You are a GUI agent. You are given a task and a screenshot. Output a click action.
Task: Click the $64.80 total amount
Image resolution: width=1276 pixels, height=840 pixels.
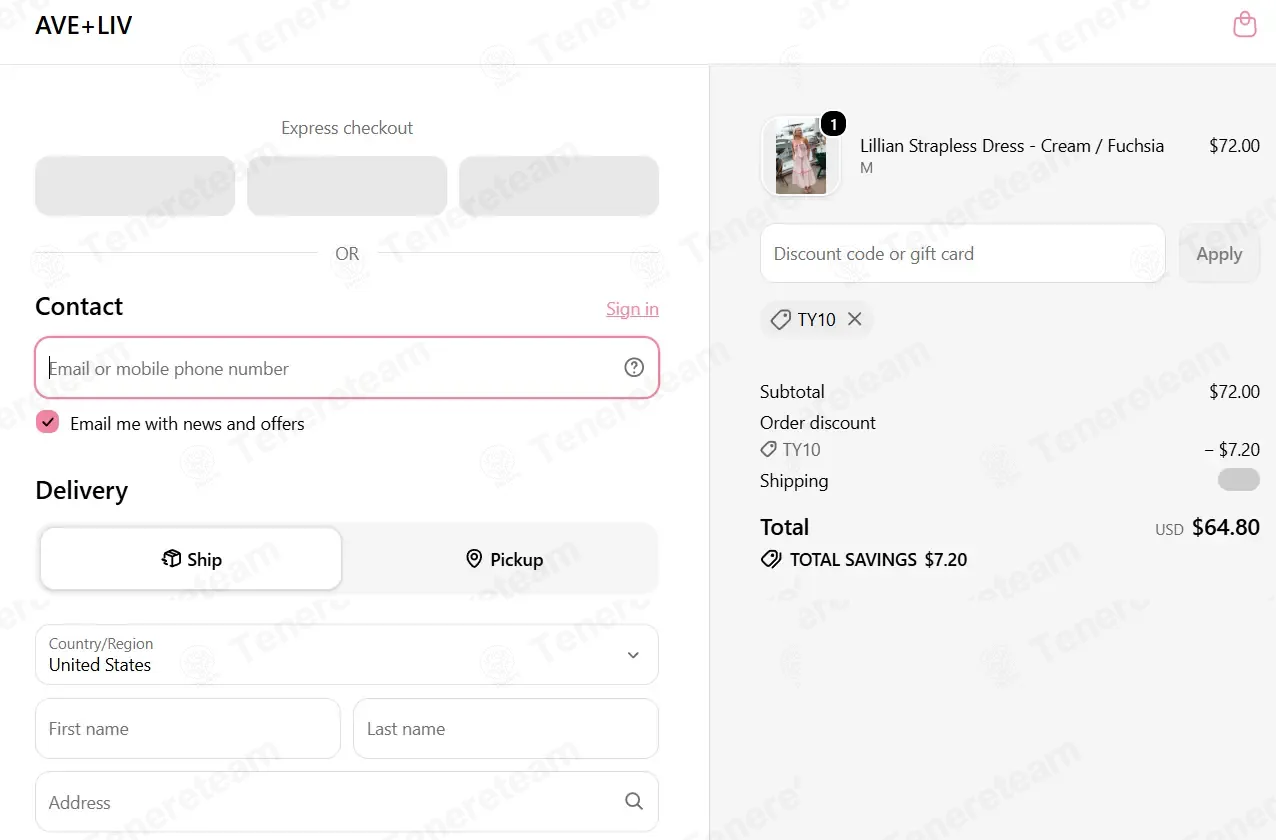click(x=1226, y=528)
